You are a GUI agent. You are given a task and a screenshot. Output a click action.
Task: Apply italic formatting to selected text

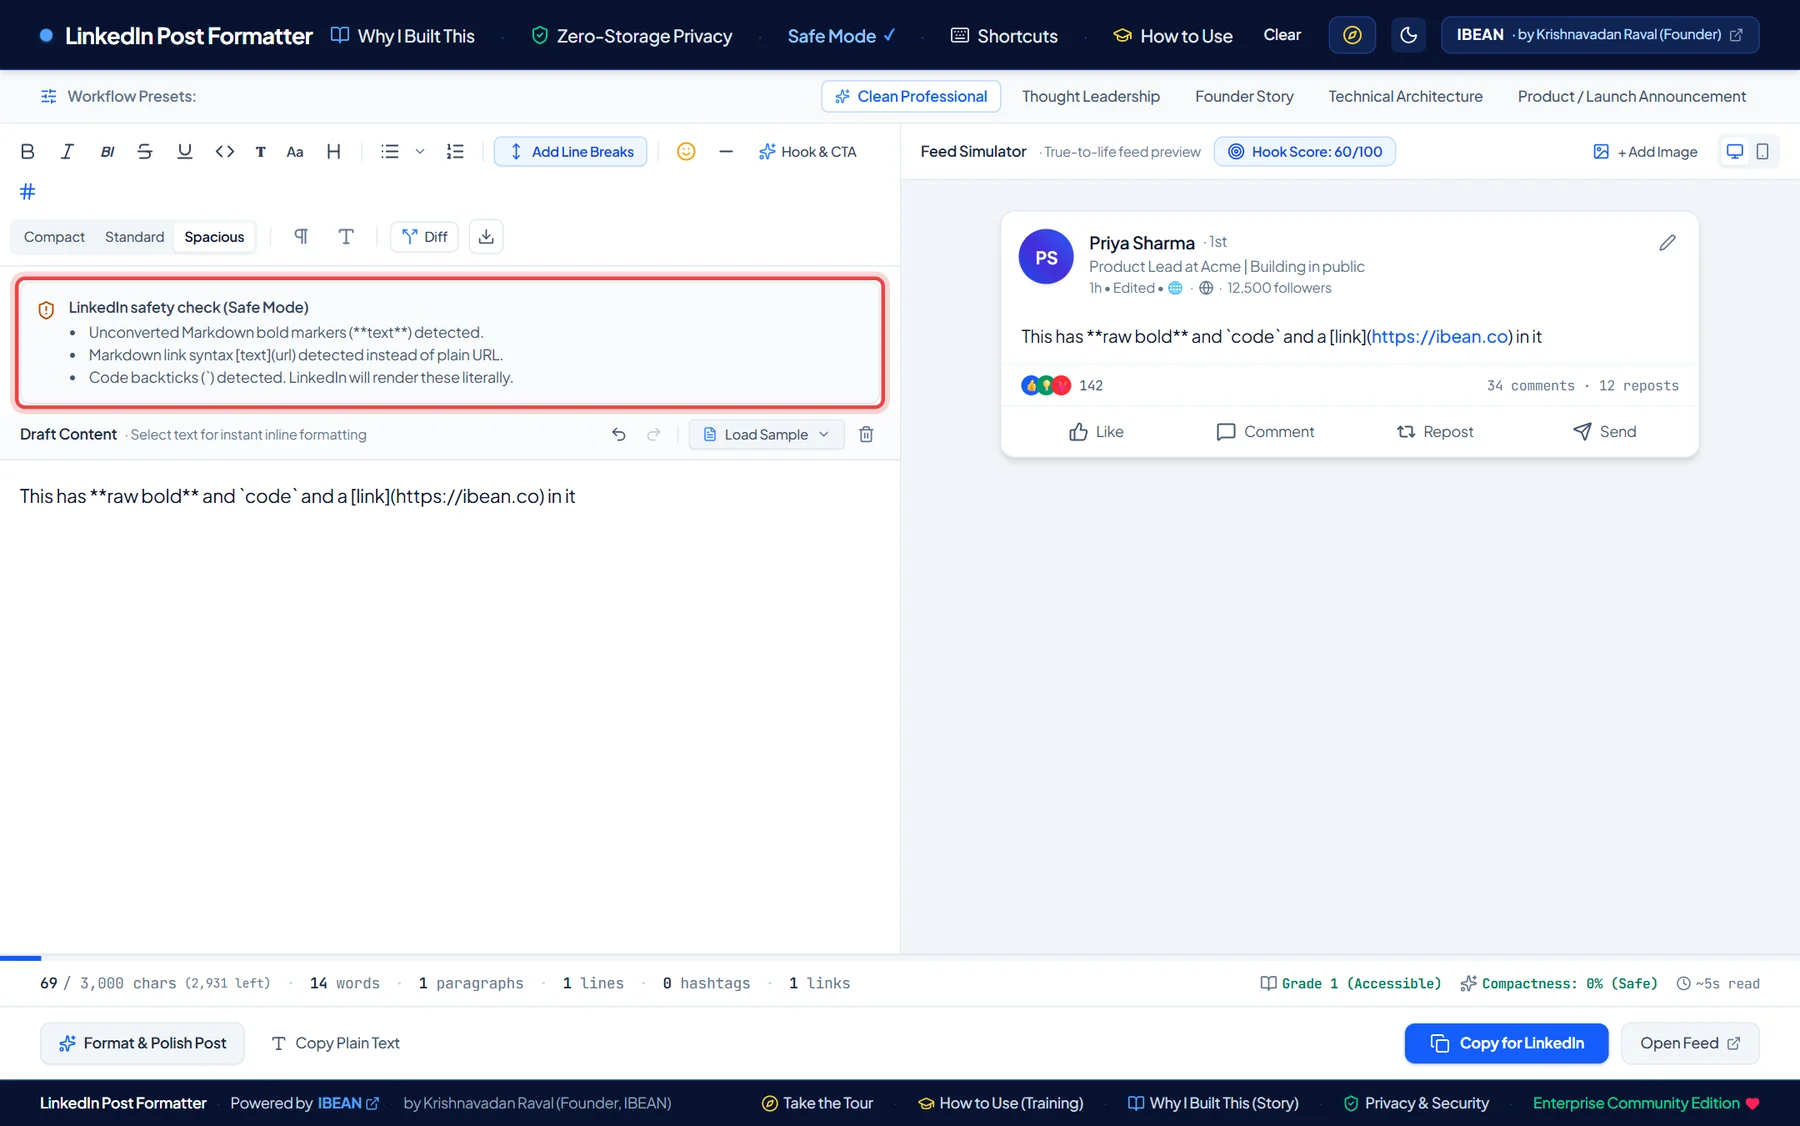point(67,152)
